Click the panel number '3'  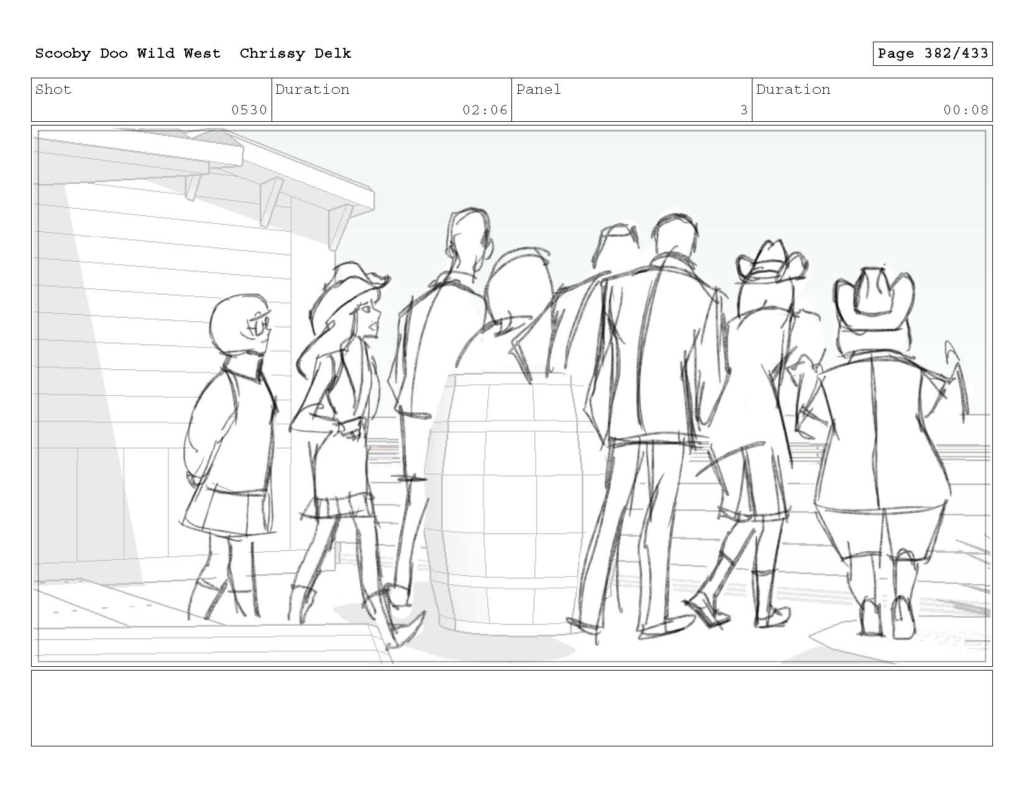point(743,110)
